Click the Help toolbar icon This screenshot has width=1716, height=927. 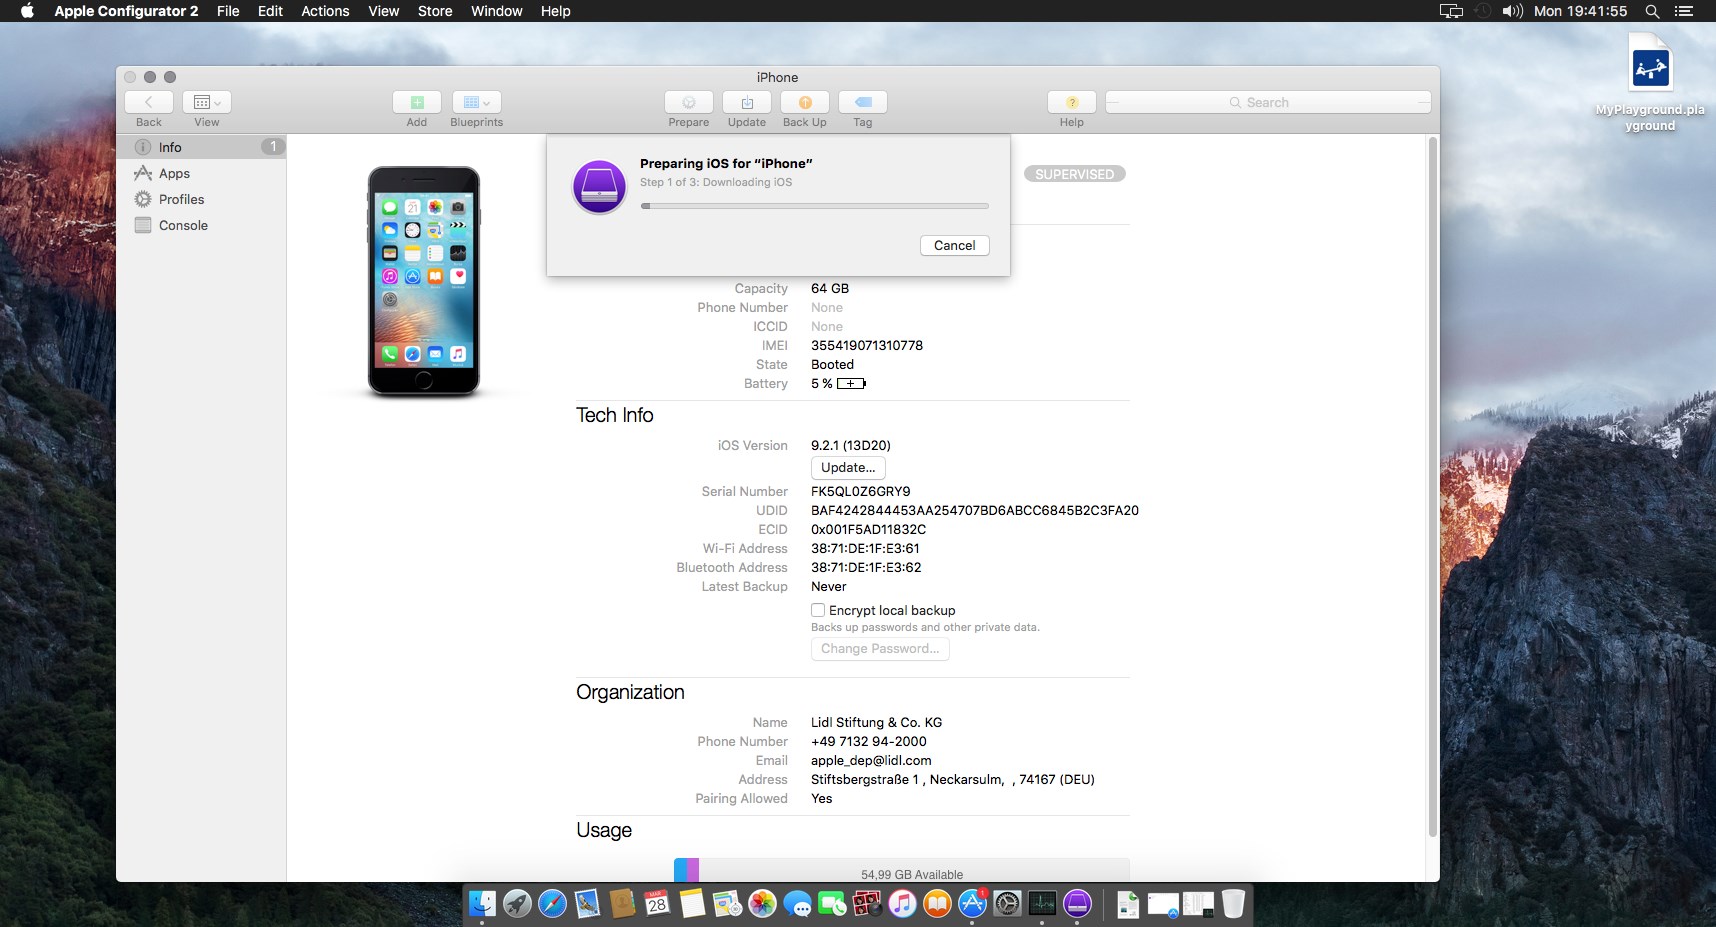pos(1072,102)
